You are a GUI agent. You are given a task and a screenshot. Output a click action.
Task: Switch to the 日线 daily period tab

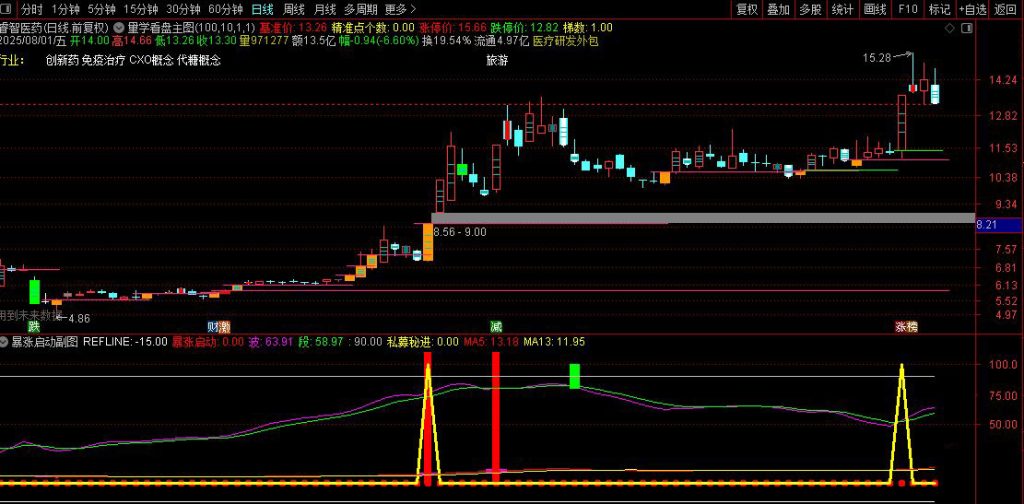point(262,9)
